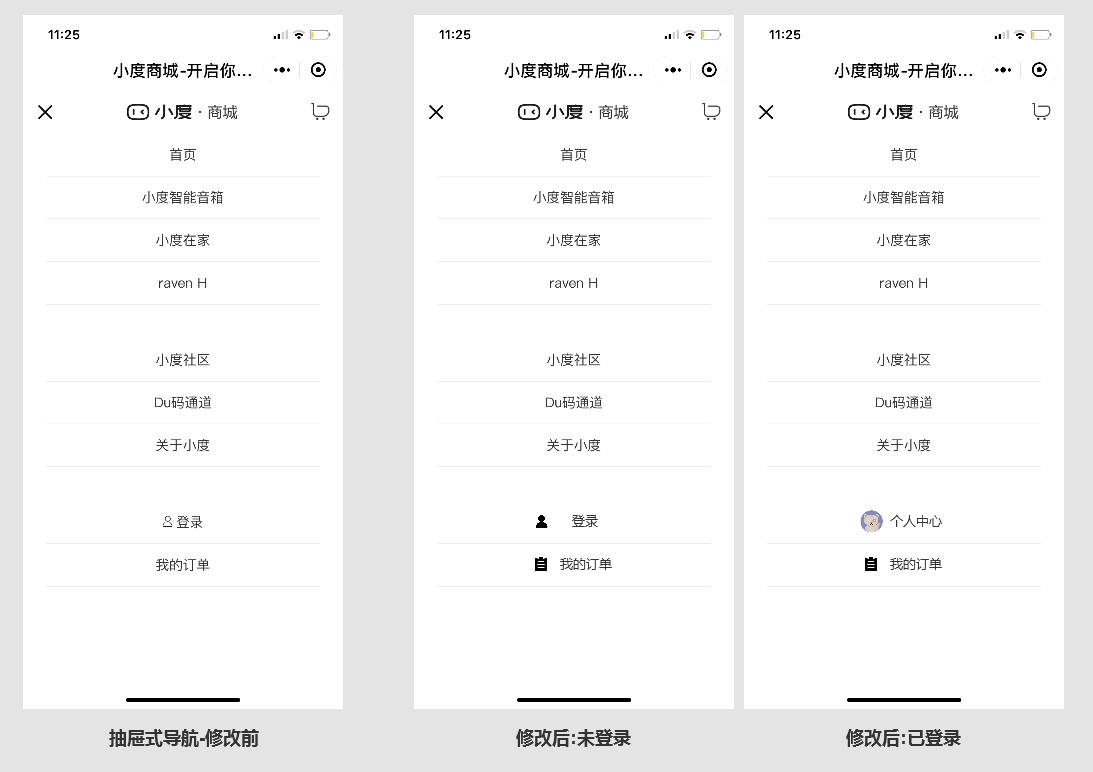Open 关于小度 in the 已登录 mockup
Screen dimensions: 1093x772
[x=903, y=445]
